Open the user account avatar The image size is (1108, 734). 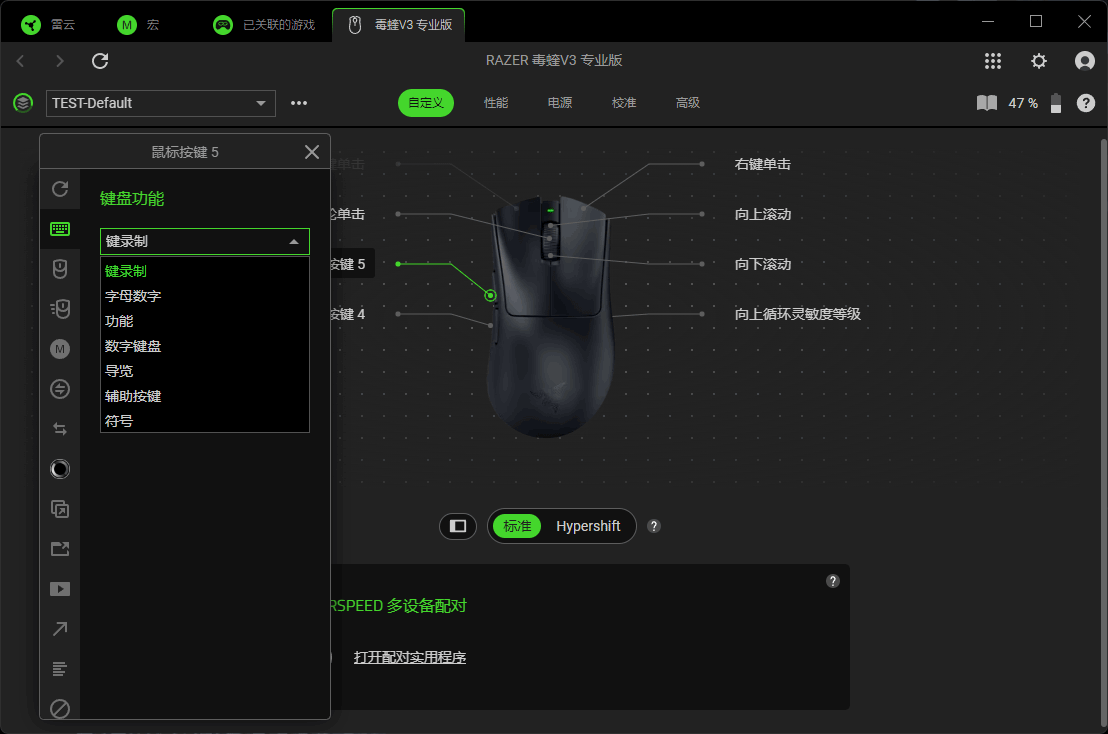1085,61
